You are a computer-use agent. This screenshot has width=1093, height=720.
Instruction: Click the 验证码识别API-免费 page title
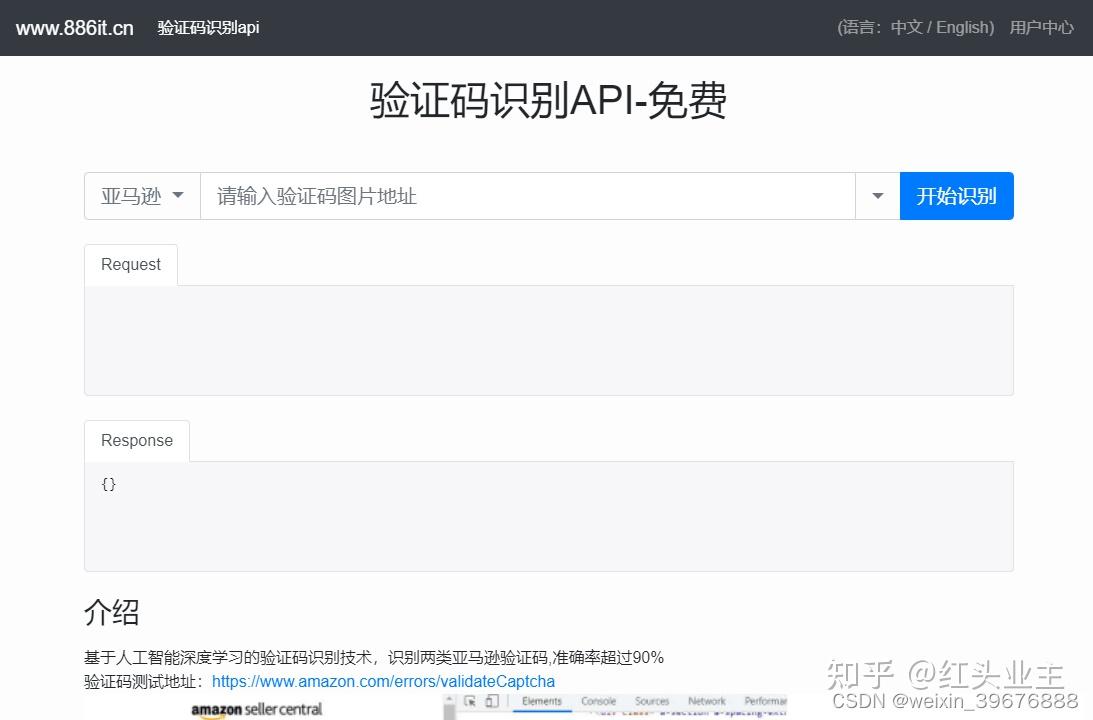tap(548, 100)
